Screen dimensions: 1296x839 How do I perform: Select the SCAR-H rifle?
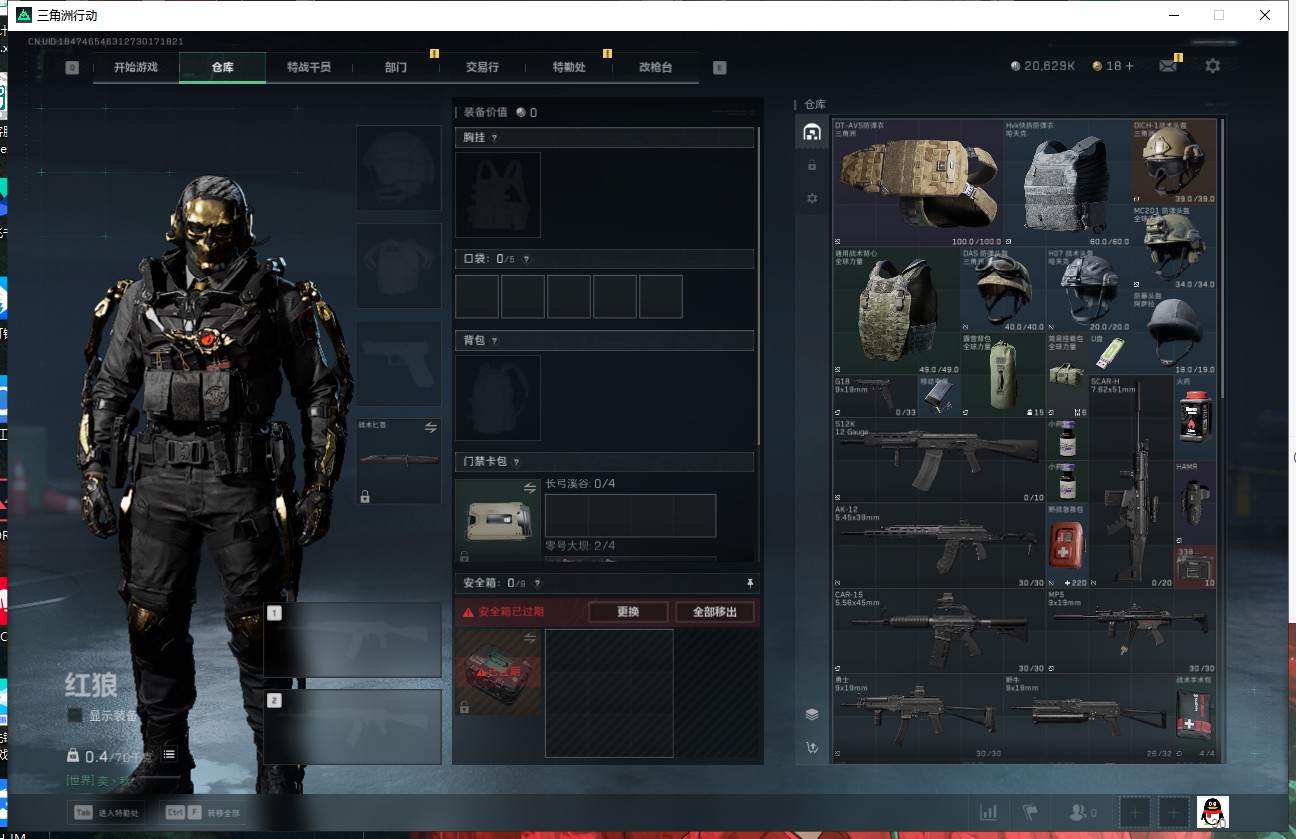(x=1131, y=482)
